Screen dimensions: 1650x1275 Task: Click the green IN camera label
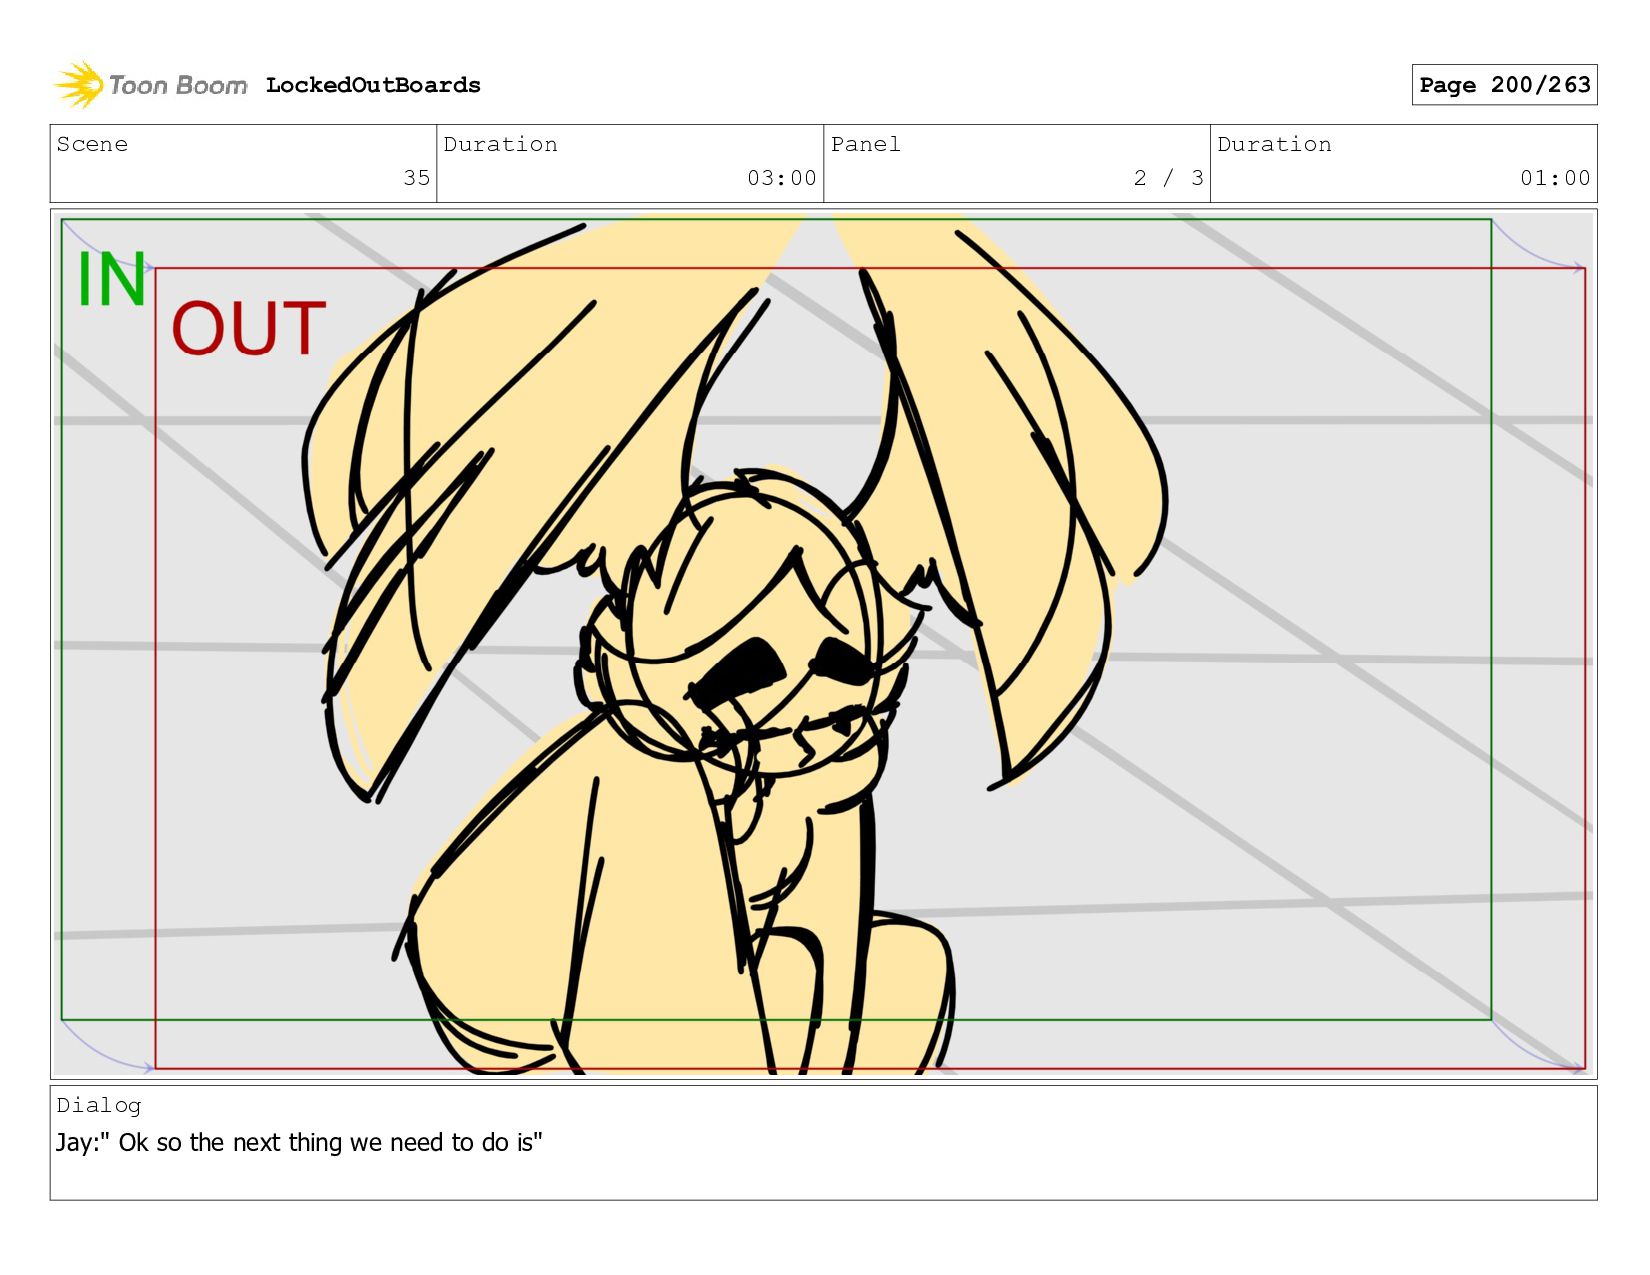coord(112,280)
